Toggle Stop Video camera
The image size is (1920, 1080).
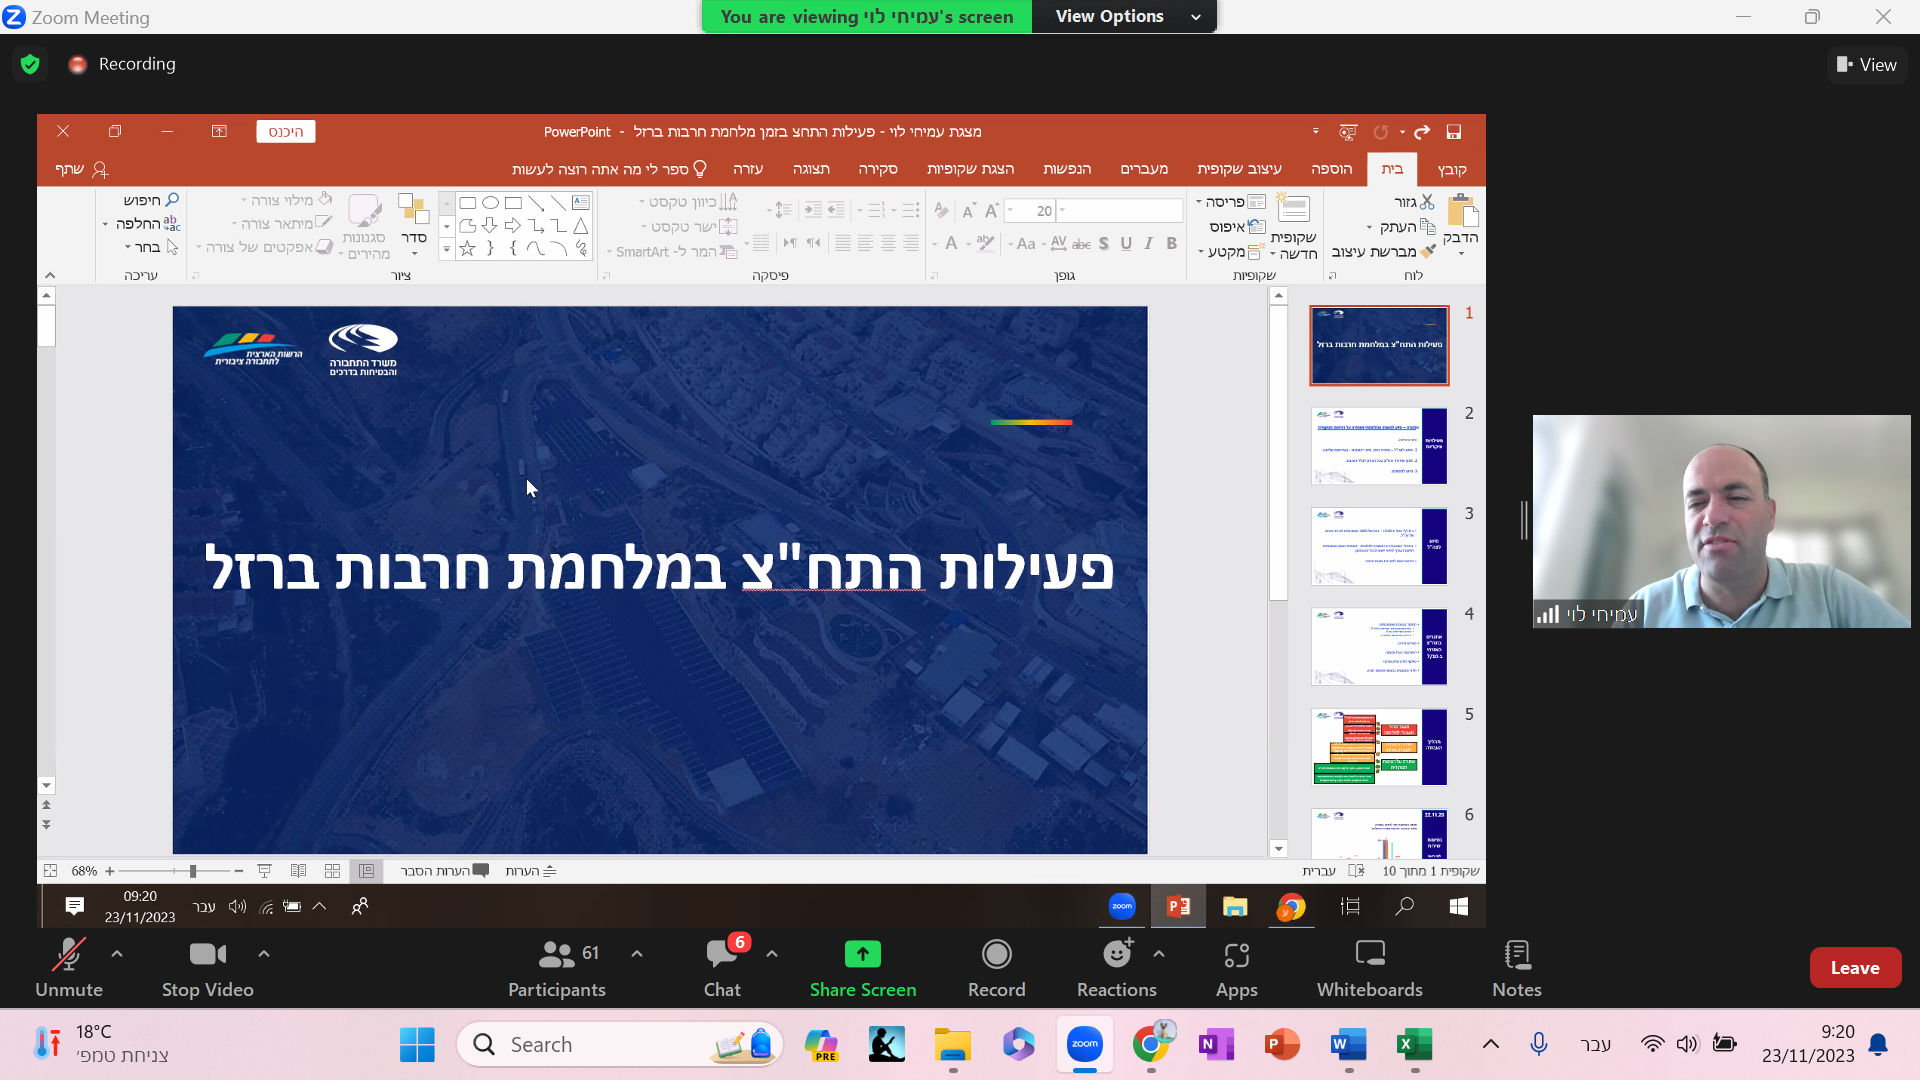[207, 955]
